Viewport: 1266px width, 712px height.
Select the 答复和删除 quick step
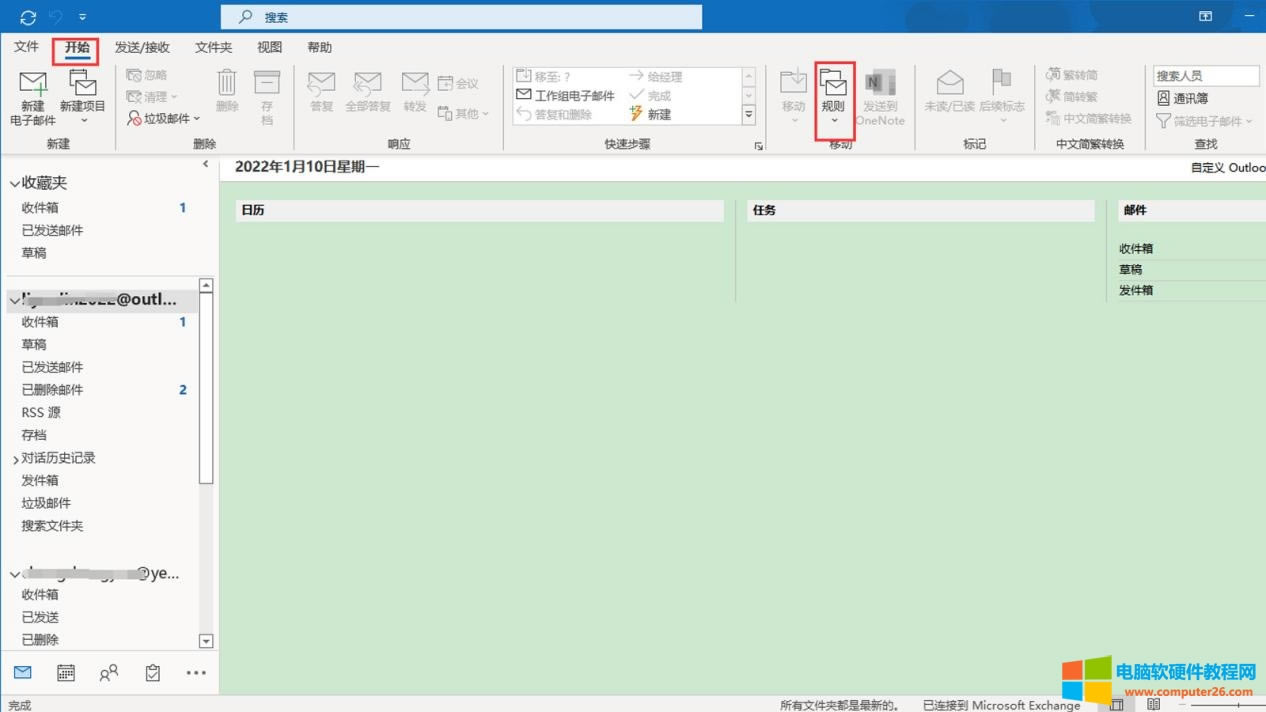(554, 114)
